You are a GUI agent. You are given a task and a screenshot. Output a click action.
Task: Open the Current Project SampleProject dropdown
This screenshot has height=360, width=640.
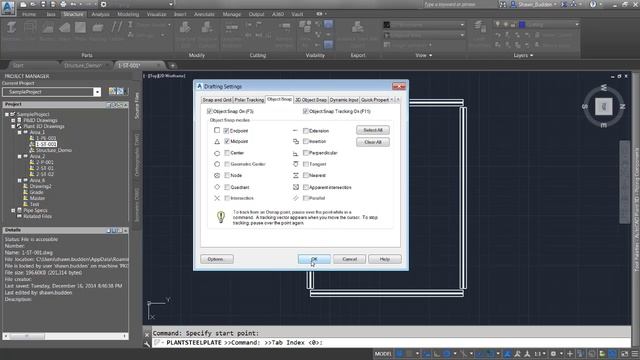tap(97, 92)
